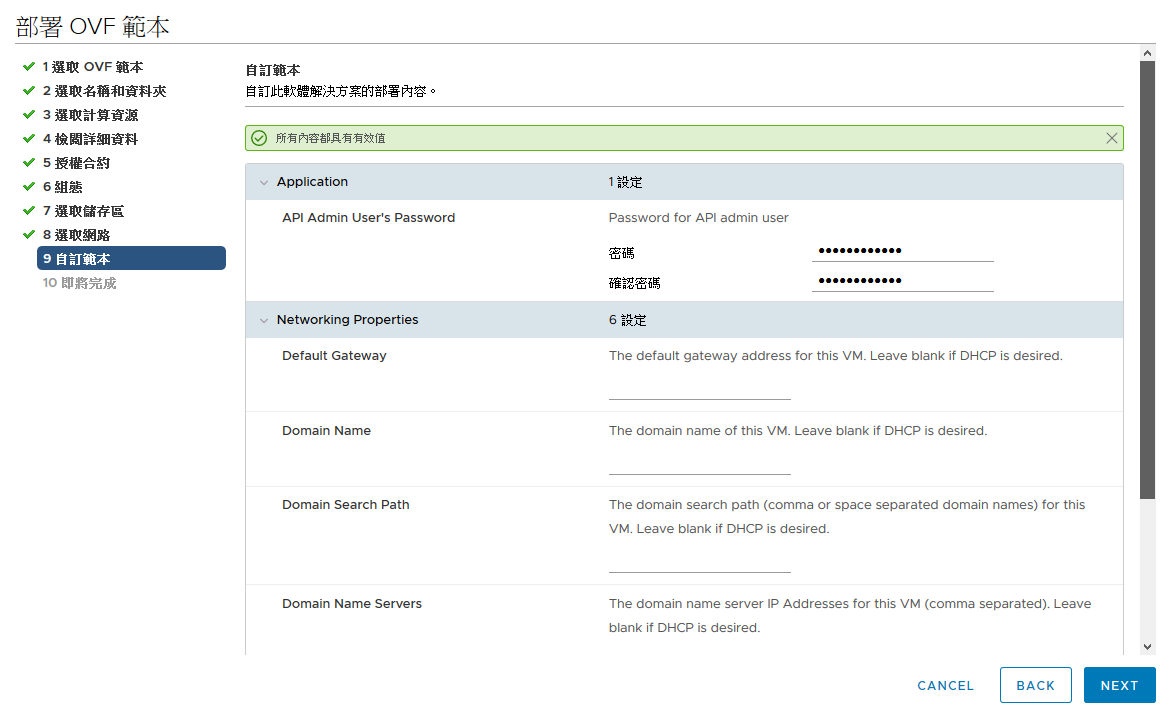Go to step 8 選取網路
1173x716 pixels.
[76, 235]
